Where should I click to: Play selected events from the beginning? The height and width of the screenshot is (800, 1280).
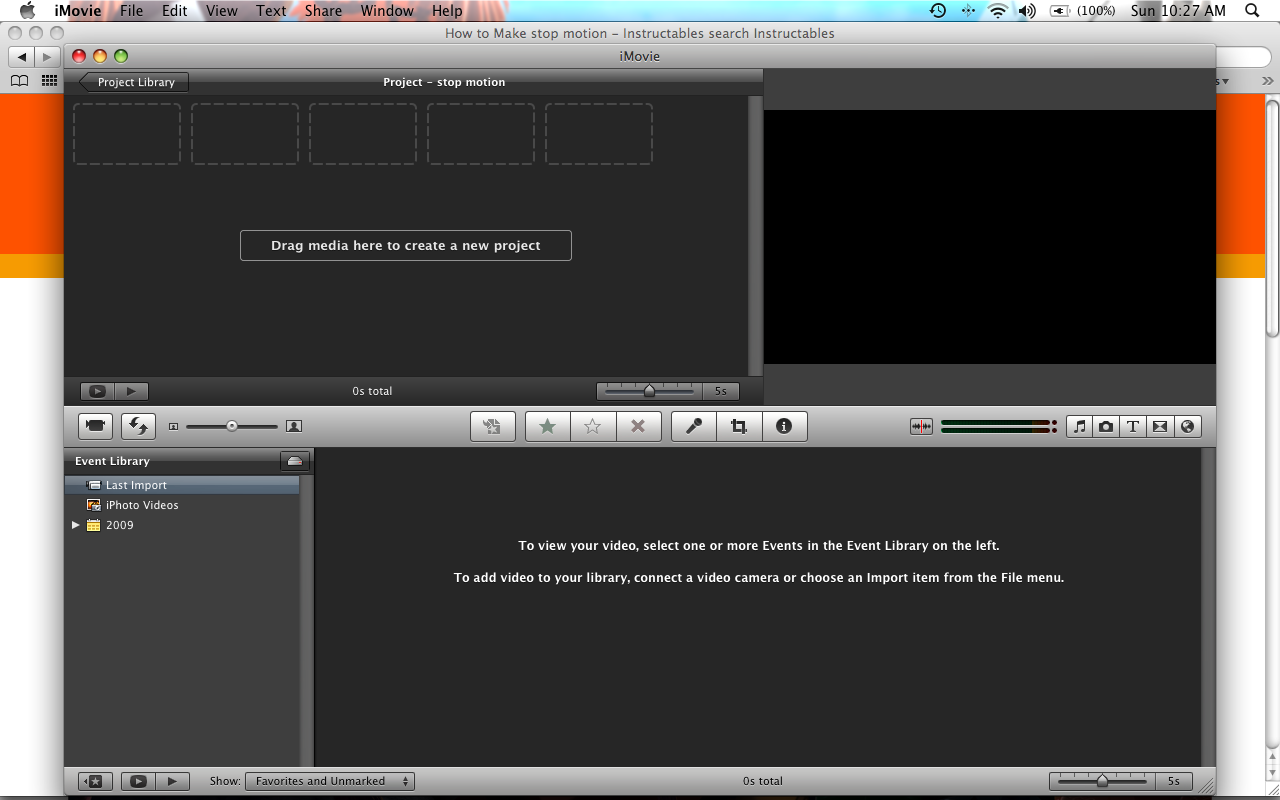[x=172, y=781]
